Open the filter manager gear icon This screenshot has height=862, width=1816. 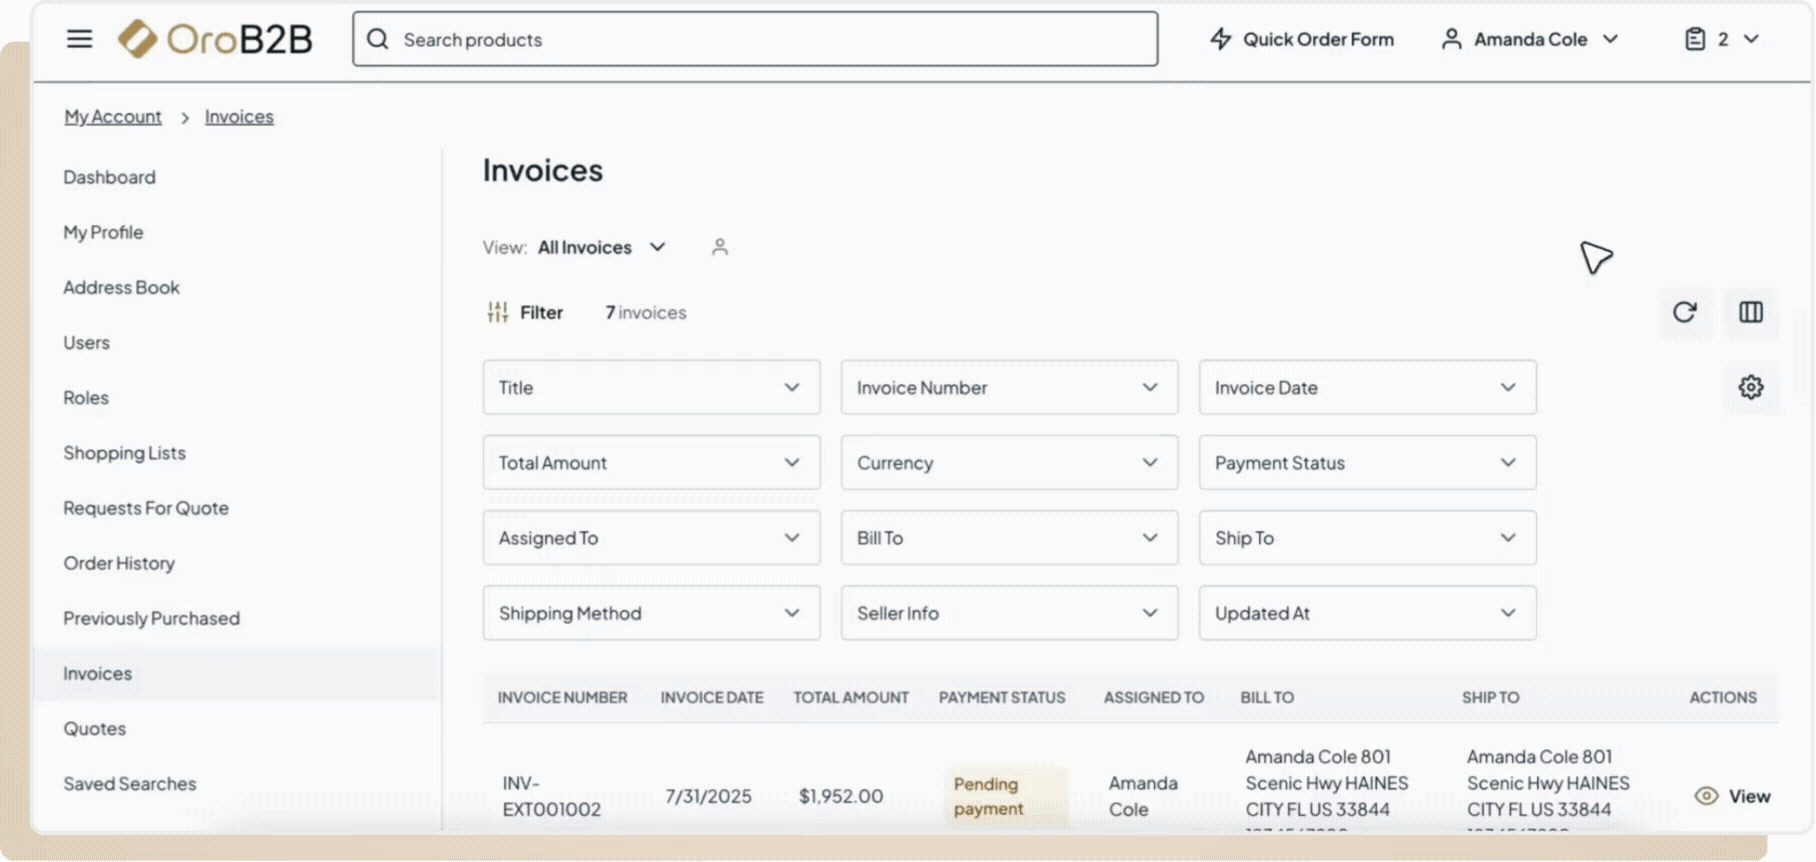tap(1751, 387)
